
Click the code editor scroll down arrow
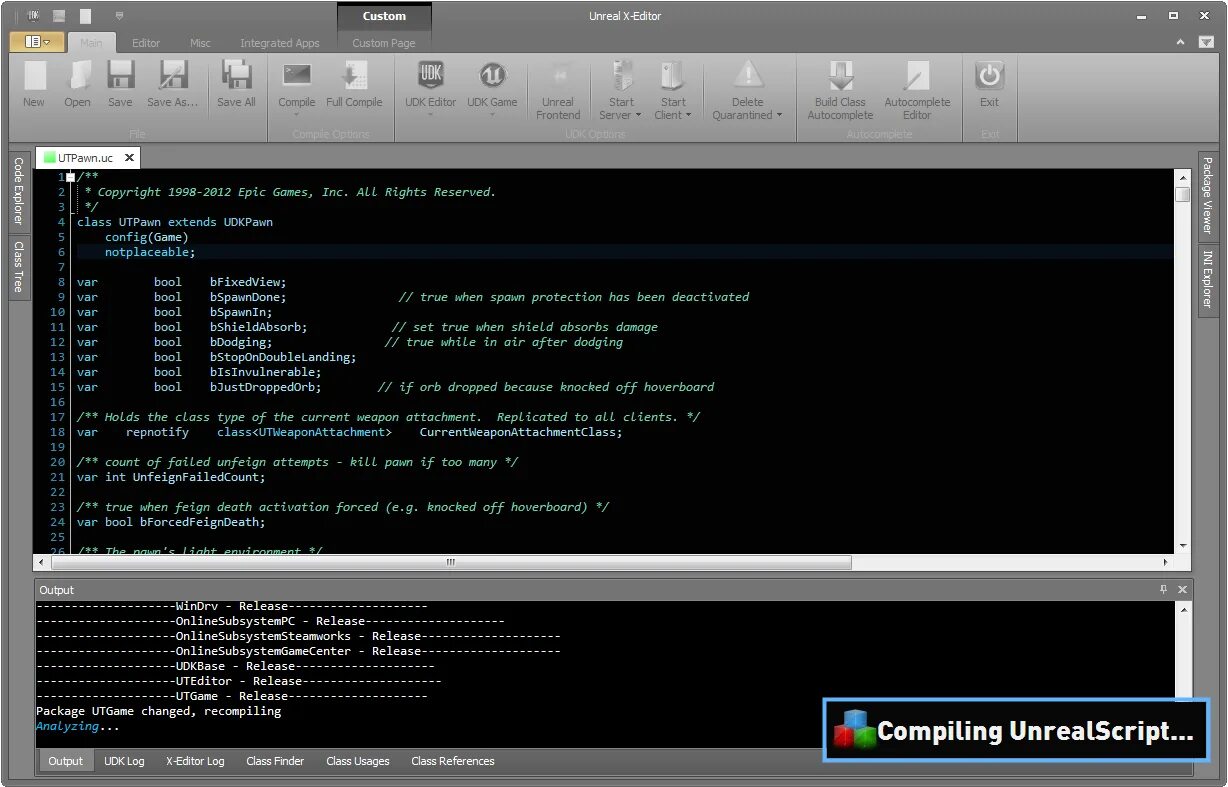pos(1183,546)
